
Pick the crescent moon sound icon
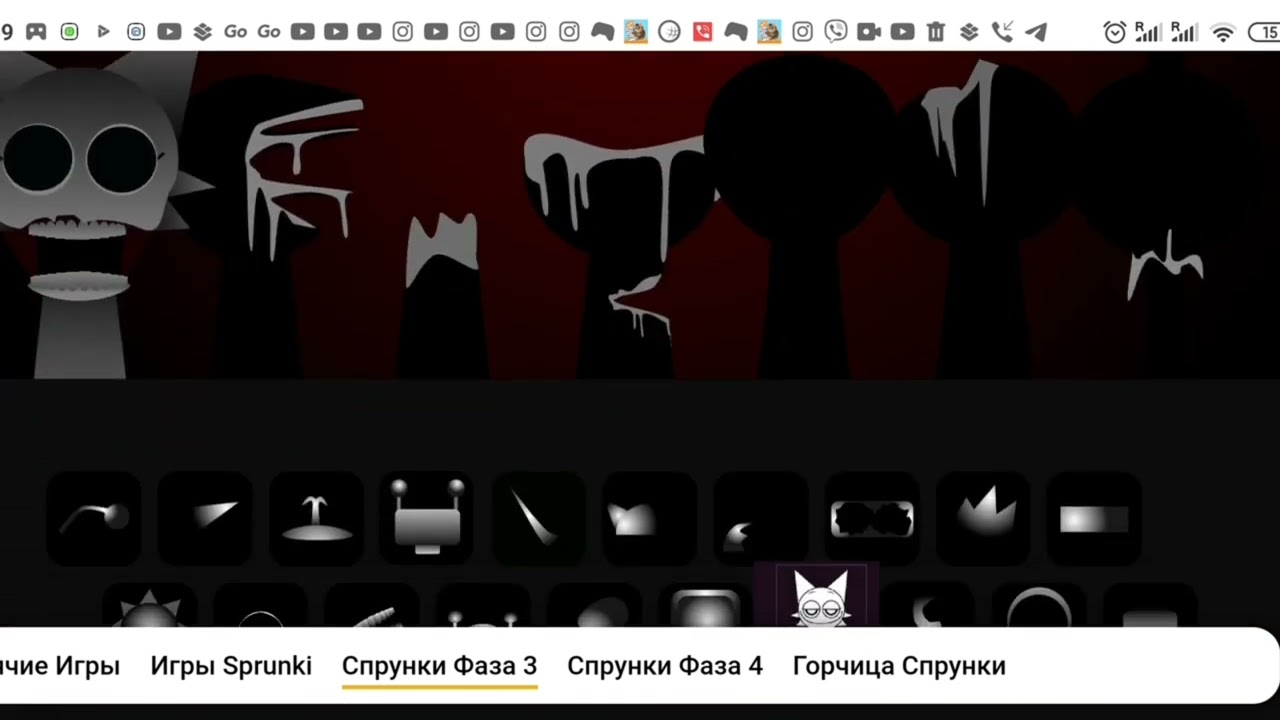click(927, 606)
